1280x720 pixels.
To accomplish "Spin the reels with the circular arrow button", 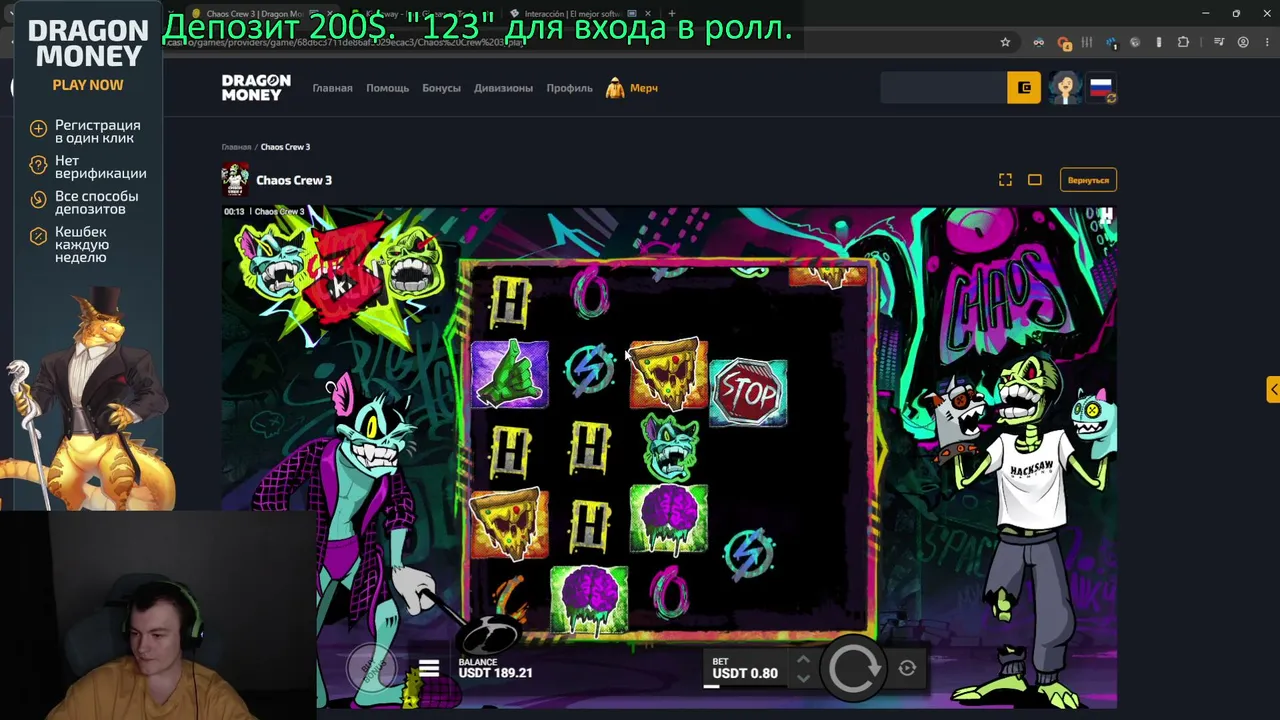I will 853,668.
